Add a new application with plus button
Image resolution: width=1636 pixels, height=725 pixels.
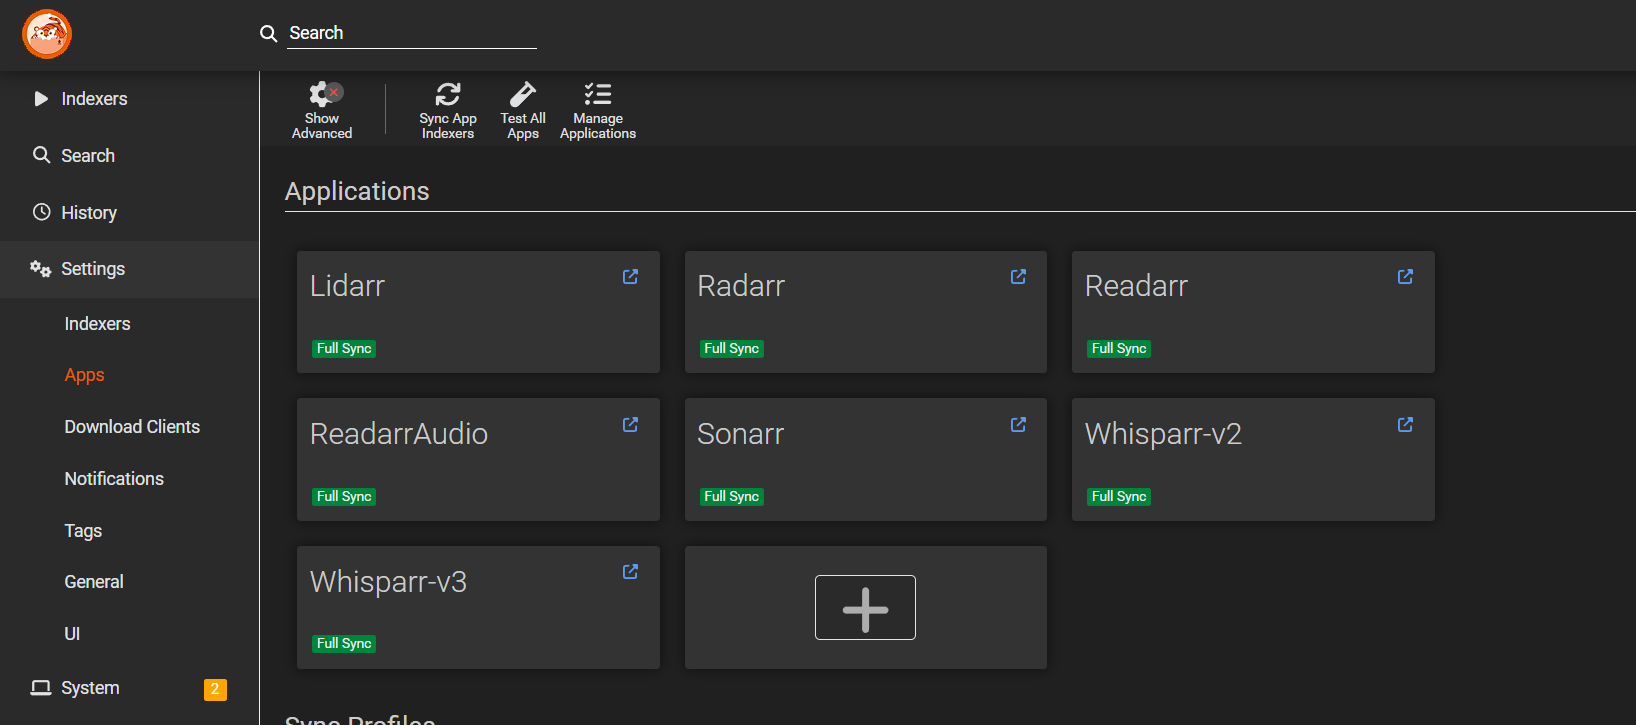click(865, 608)
